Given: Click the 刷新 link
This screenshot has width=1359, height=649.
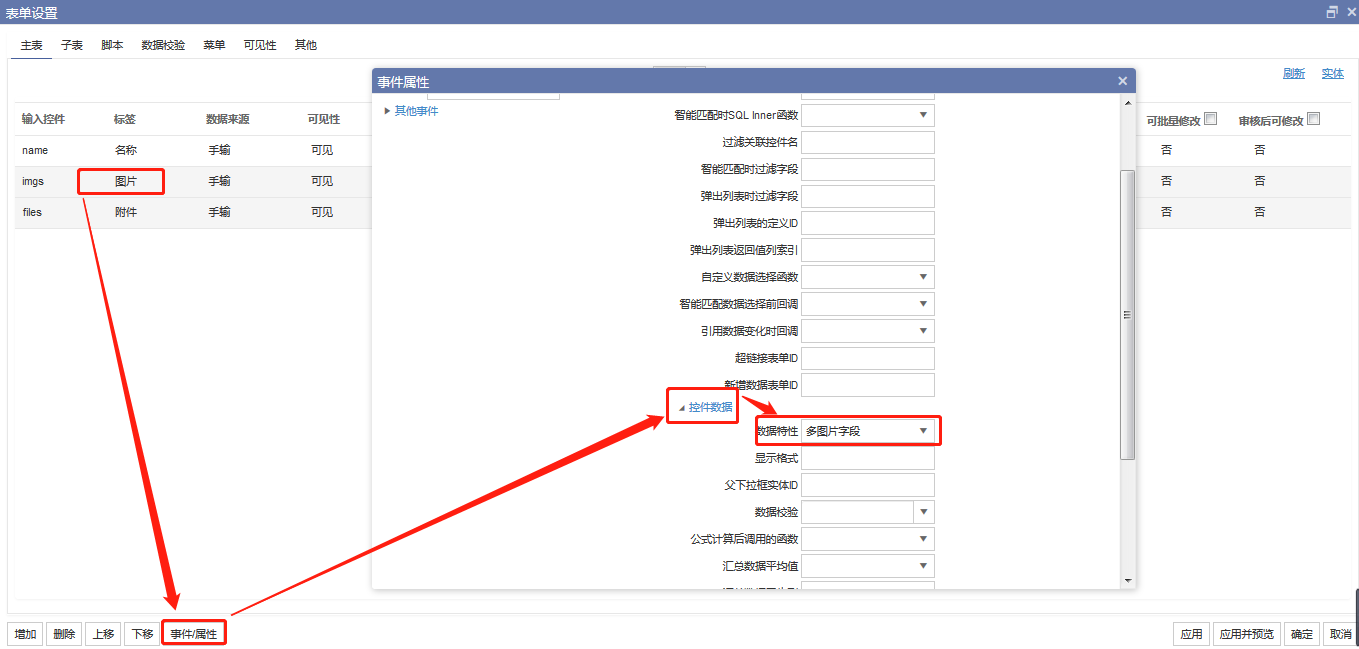Looking at the screenshot, I should (x=1292, y=73).
